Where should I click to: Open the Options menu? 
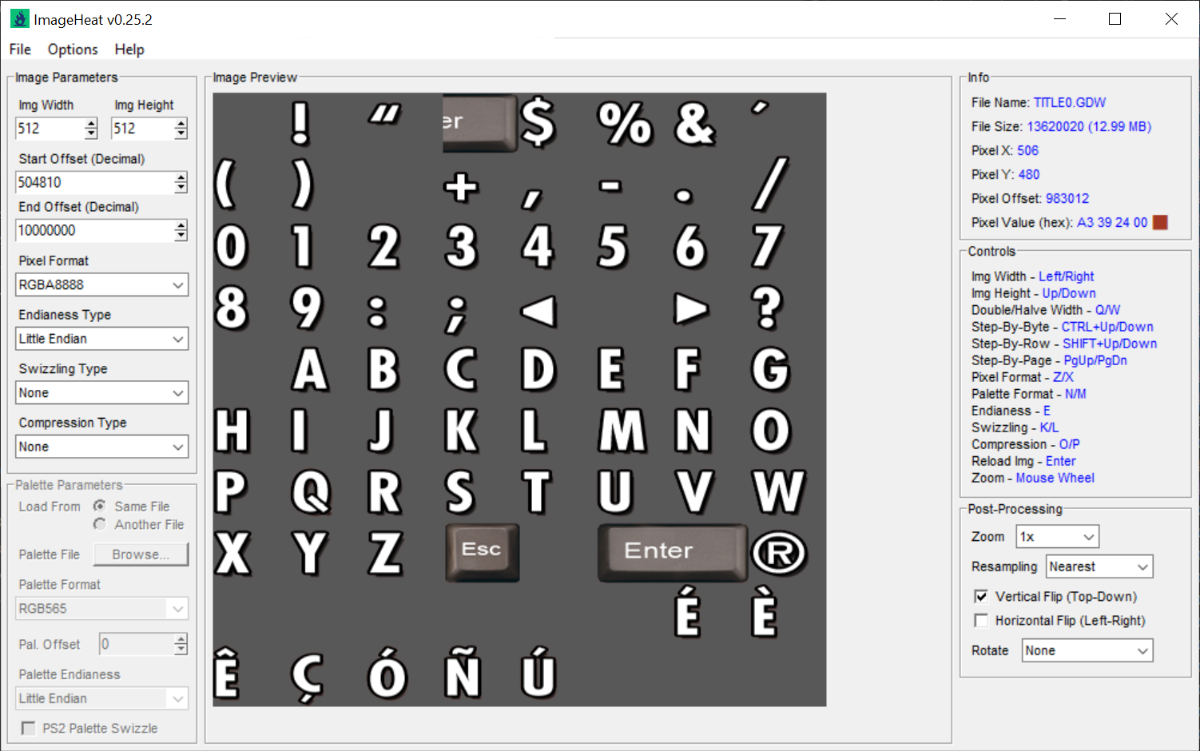[73, 49]
